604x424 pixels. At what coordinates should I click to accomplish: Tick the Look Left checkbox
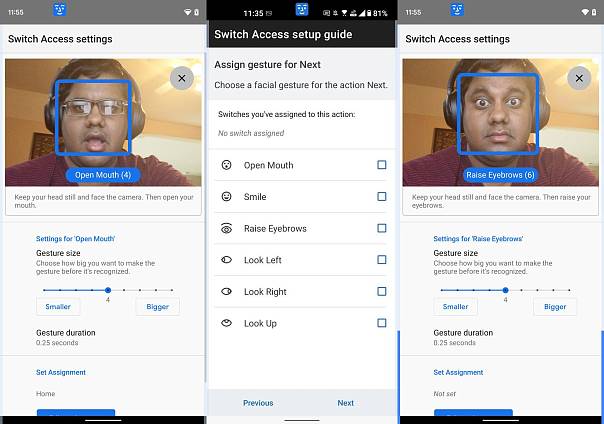point(382,260)
